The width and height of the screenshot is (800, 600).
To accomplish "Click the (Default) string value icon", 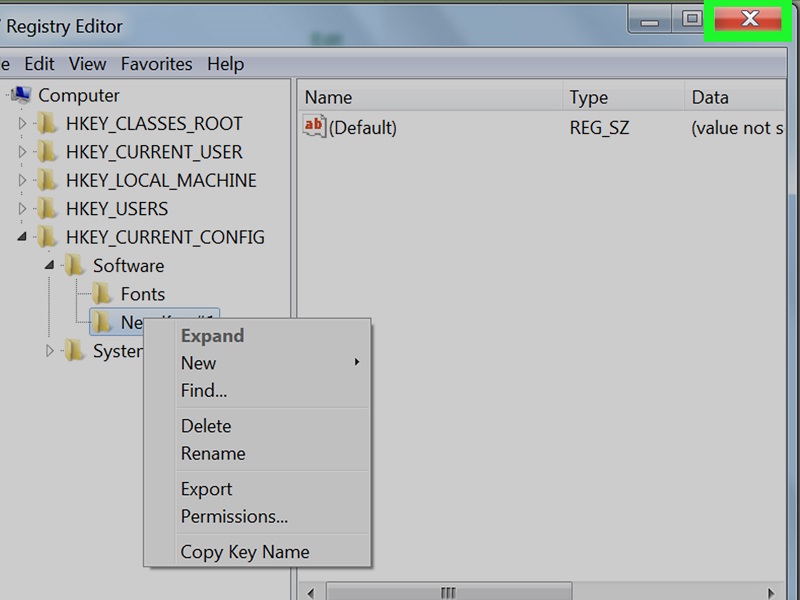I will coord(314,126).
